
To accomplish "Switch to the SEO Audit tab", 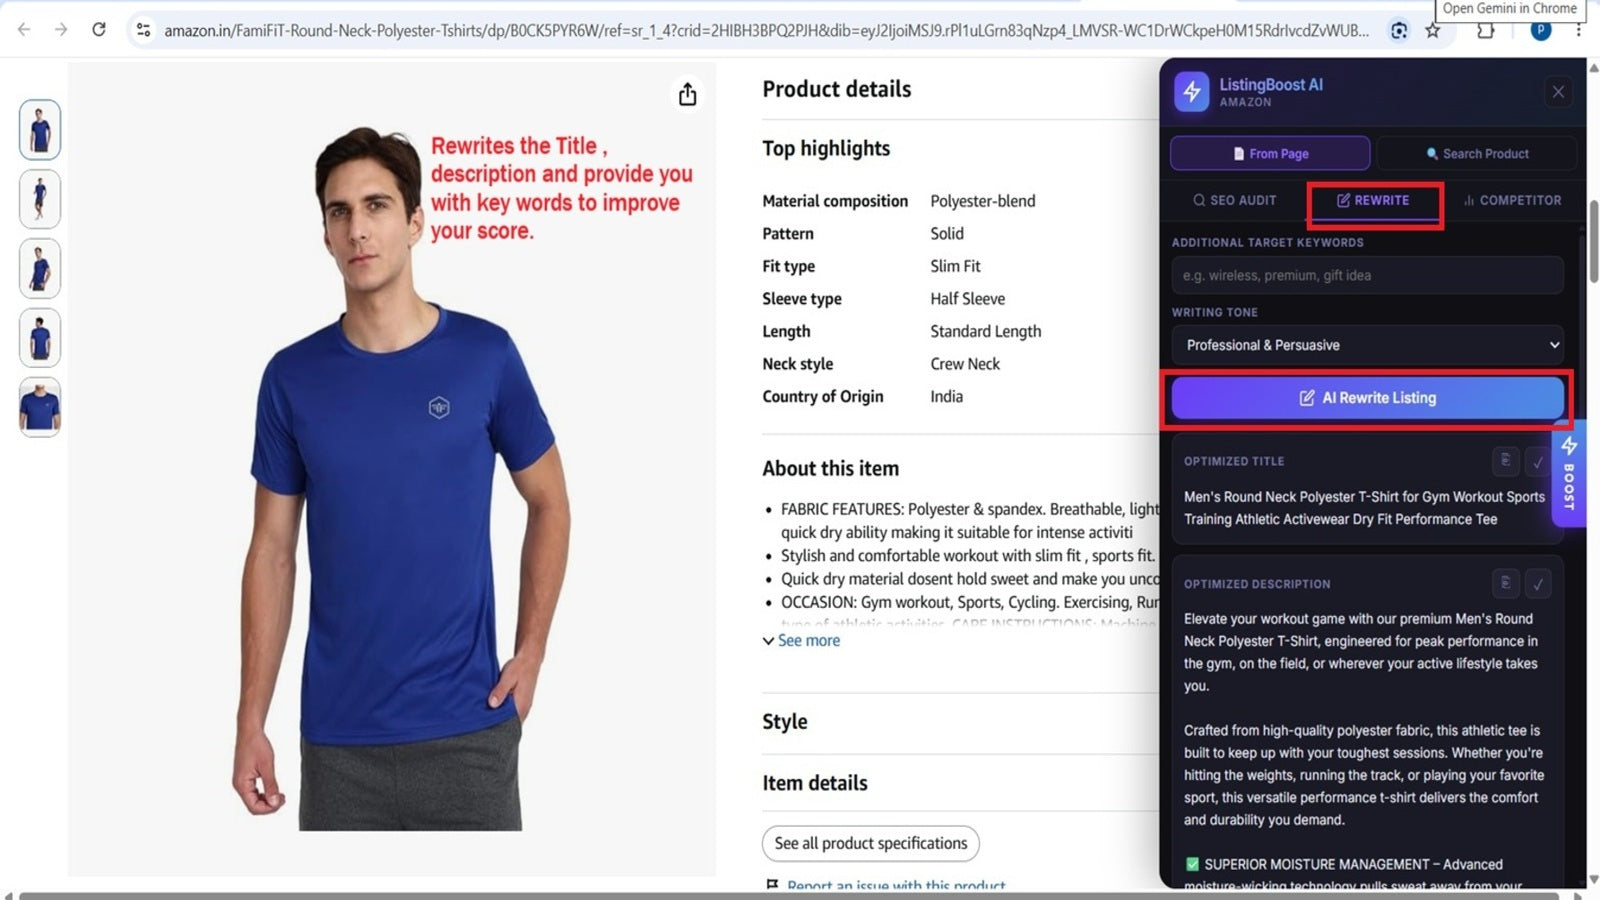I will [x=1234, y=200].
